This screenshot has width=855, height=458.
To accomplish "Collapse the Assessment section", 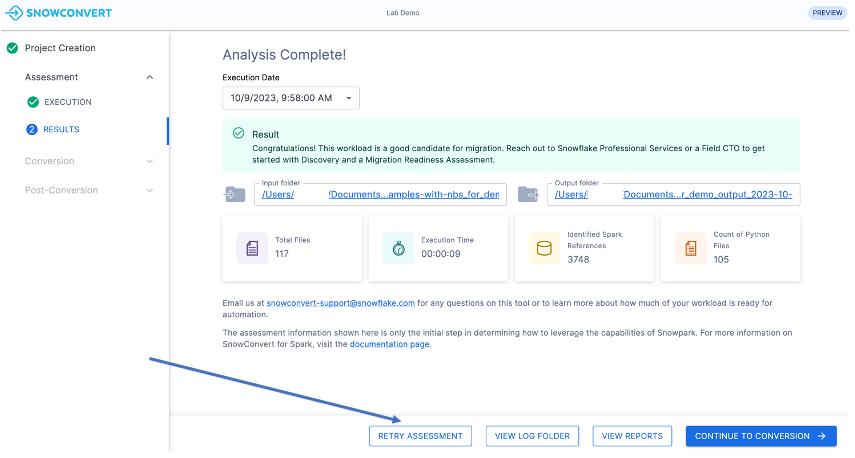I will pos(150,77).
